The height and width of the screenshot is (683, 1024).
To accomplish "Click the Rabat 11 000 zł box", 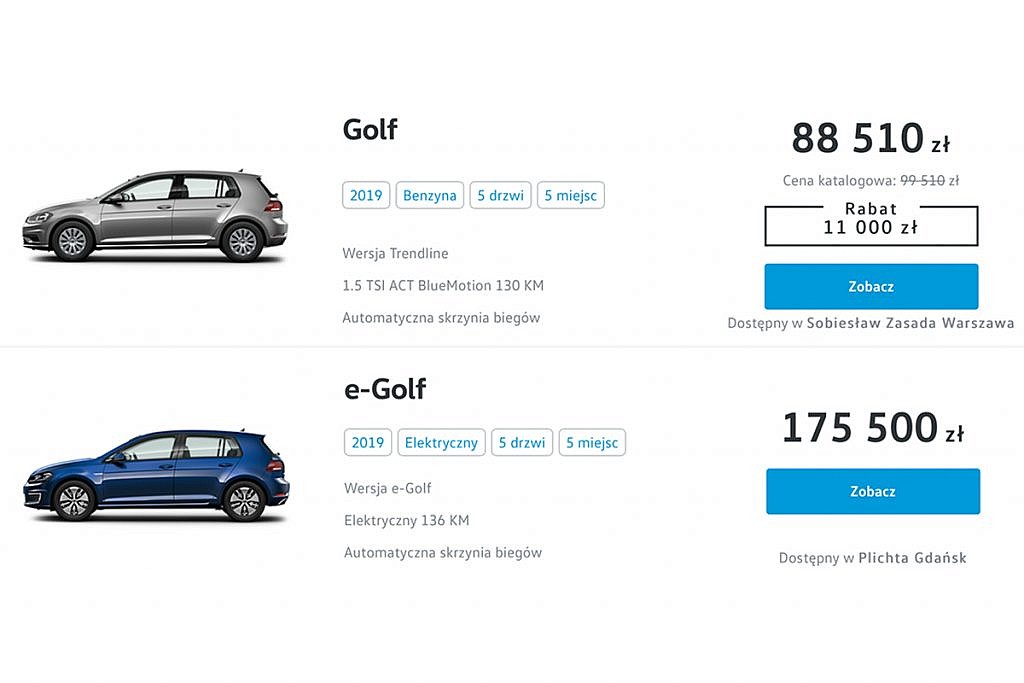I will pyautogui.click(x=871, y=223).
